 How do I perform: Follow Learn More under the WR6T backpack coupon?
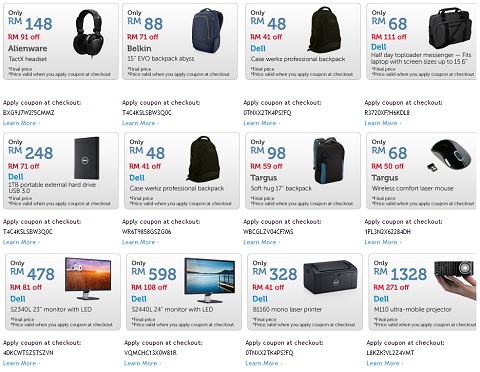tap(140, 242)
